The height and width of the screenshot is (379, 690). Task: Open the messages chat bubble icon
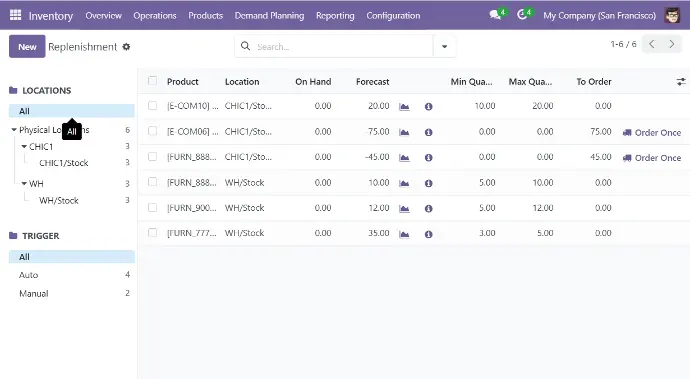495,15
